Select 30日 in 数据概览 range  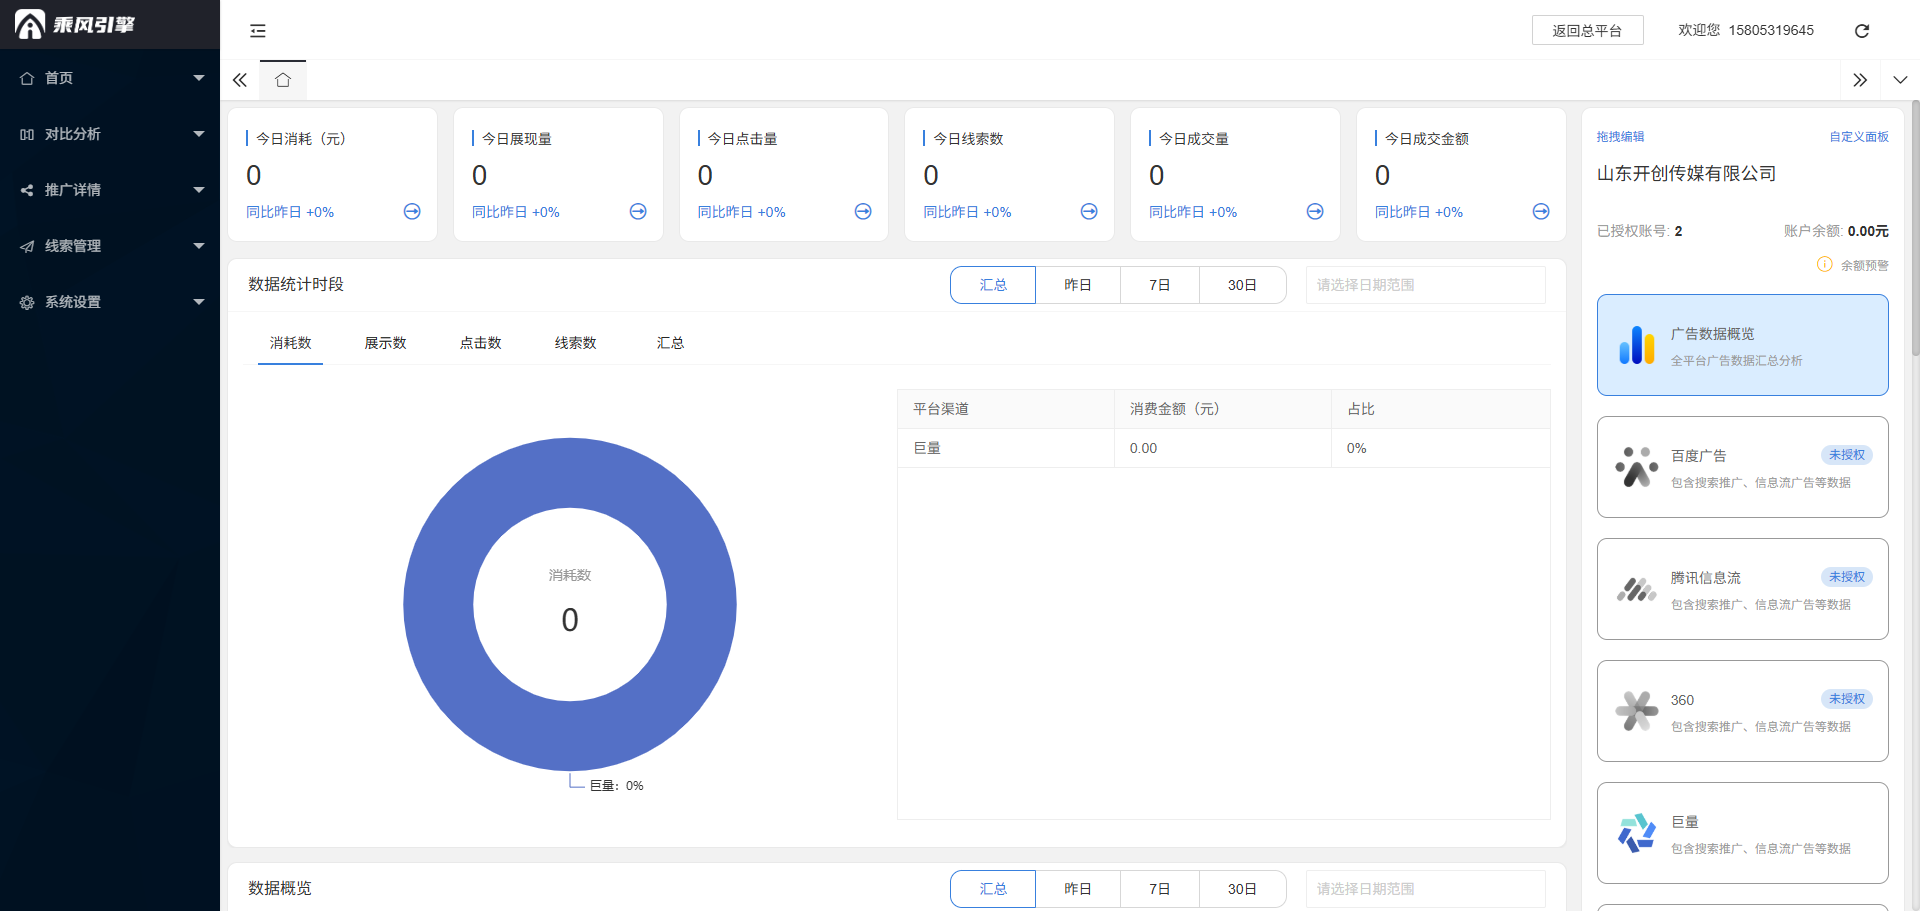point(1242,889)
